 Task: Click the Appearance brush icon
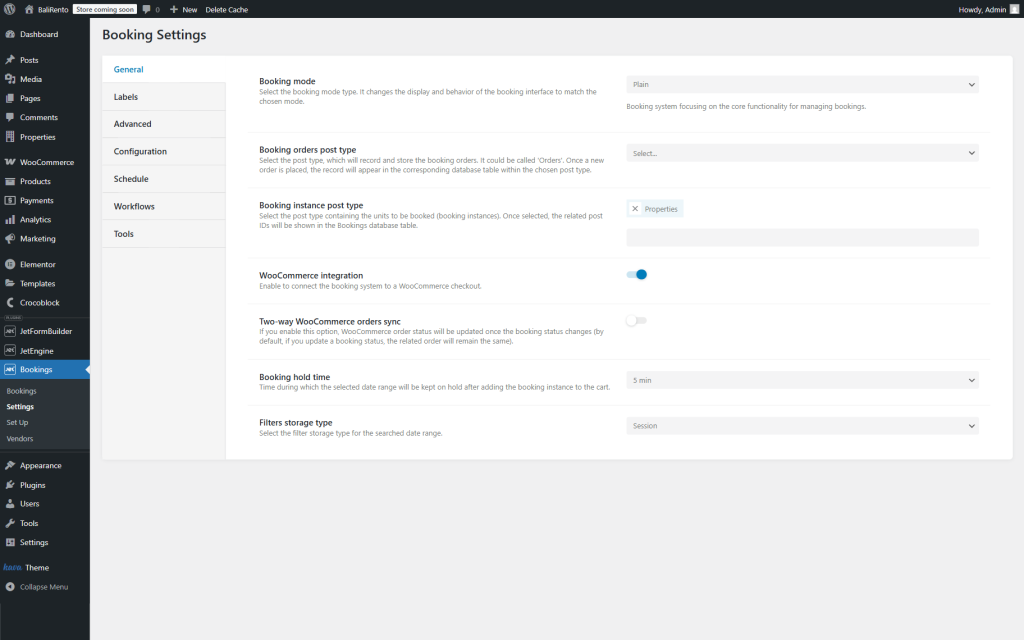(10, 466)
